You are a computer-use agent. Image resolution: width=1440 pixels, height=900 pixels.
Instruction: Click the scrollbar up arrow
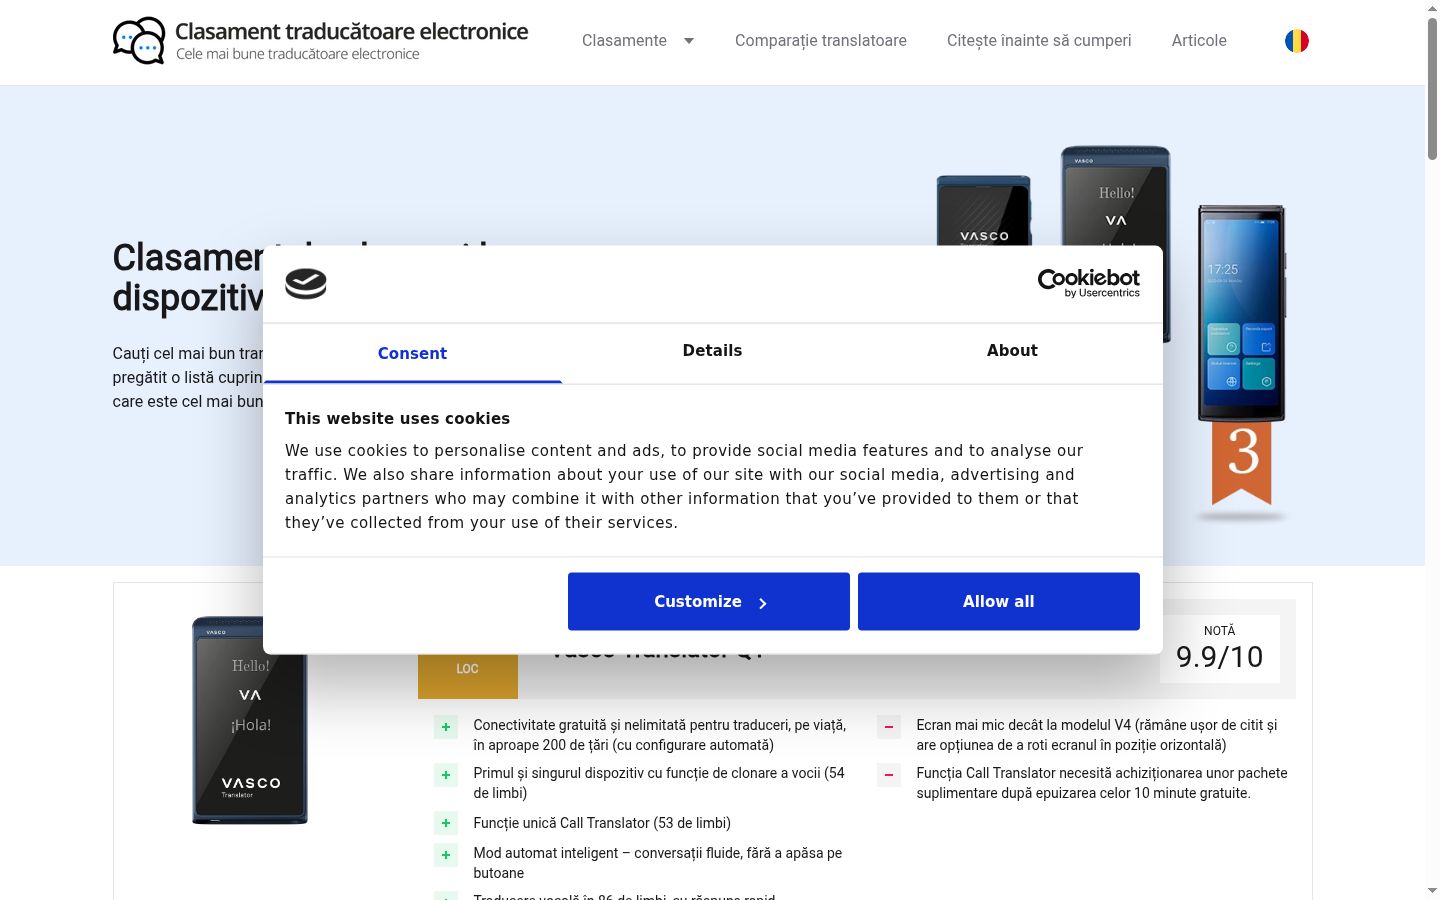pos(1432,7)
